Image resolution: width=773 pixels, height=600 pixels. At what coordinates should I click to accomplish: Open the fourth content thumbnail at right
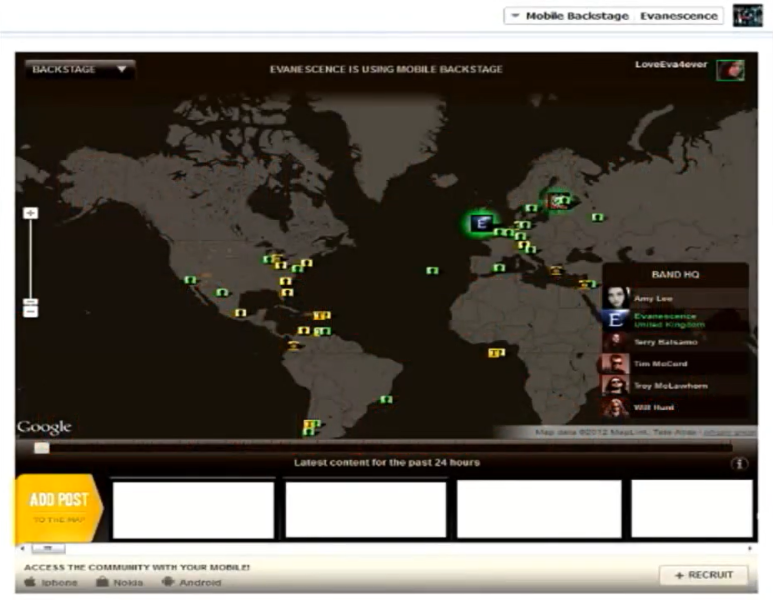point(692,509)
